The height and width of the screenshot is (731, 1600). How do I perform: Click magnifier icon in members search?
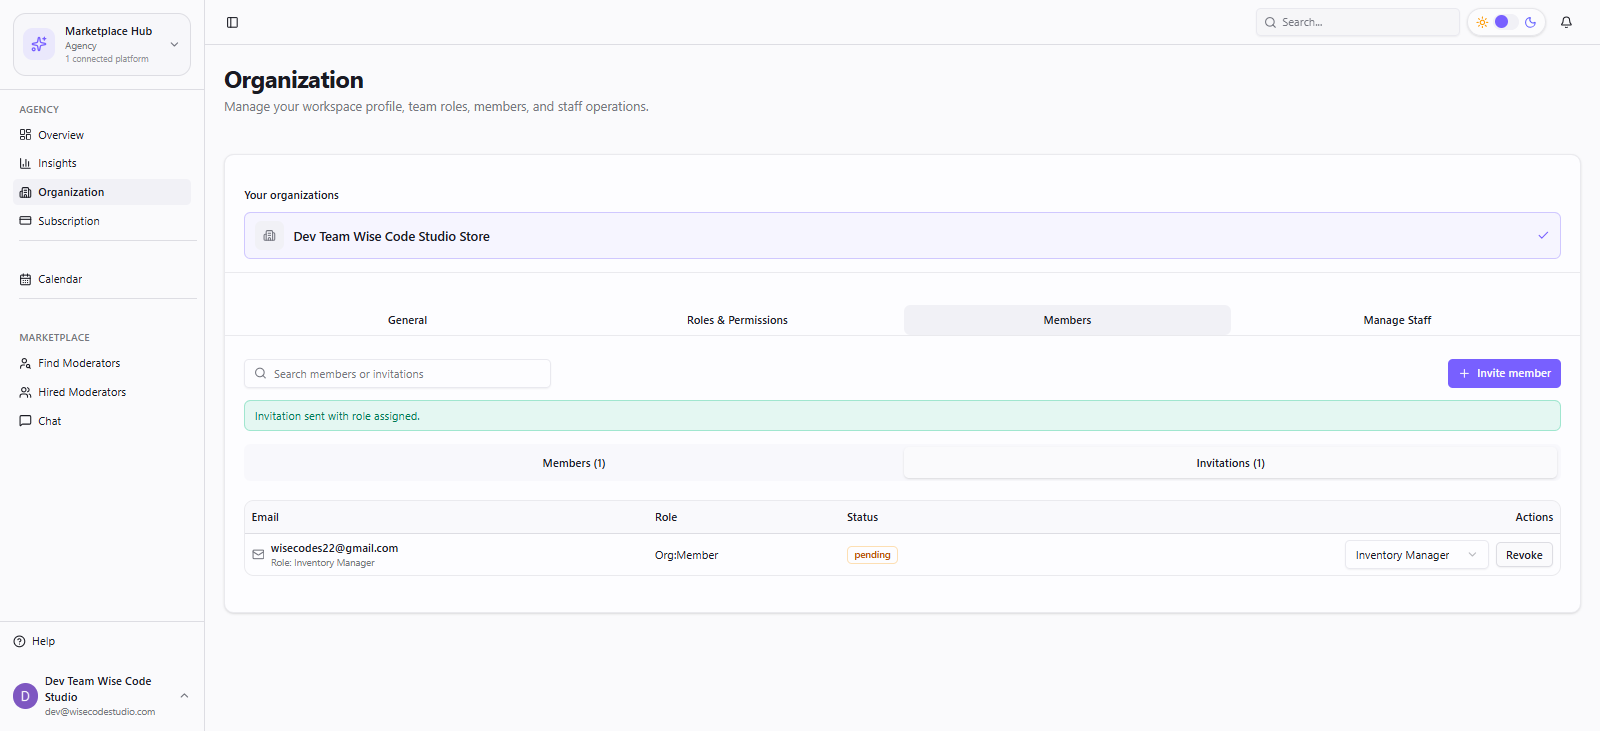[x=260, y=373]
